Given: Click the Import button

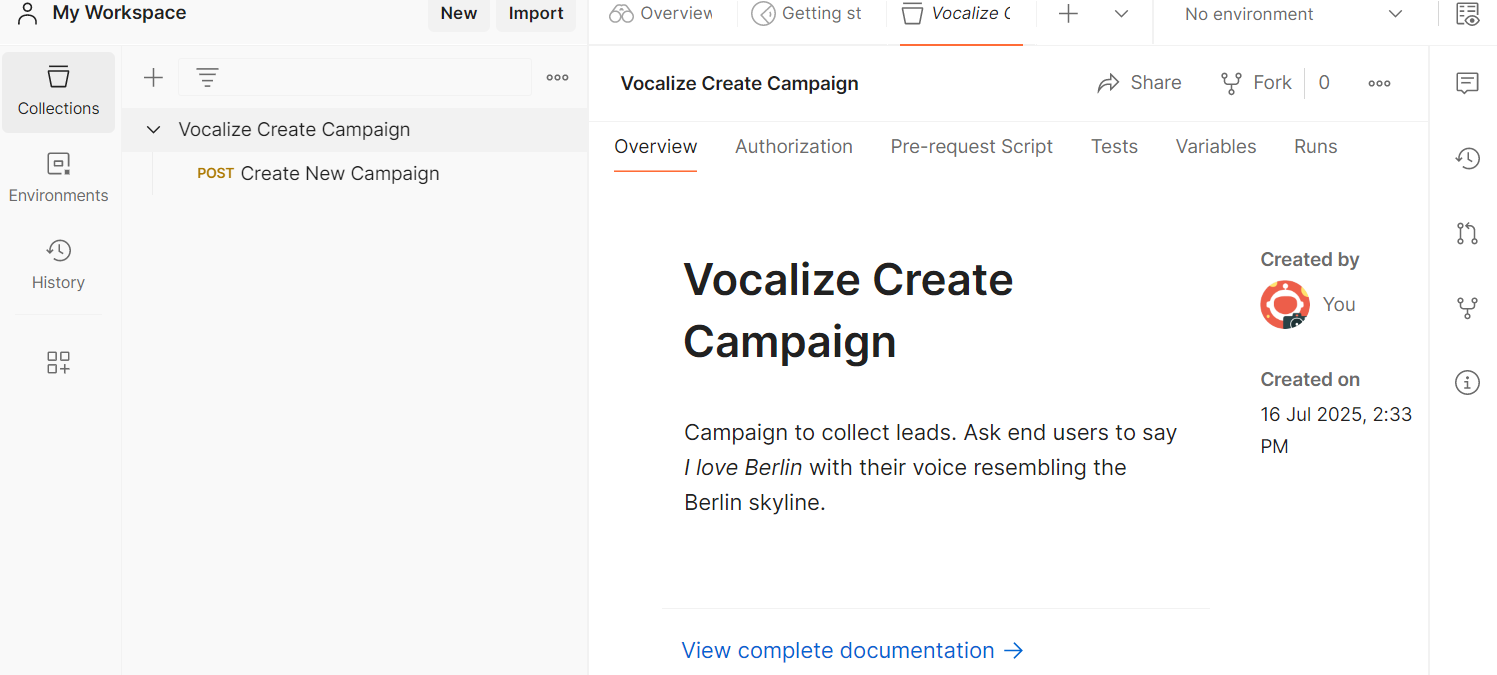Looking at the screenshot, I should 536,14.
